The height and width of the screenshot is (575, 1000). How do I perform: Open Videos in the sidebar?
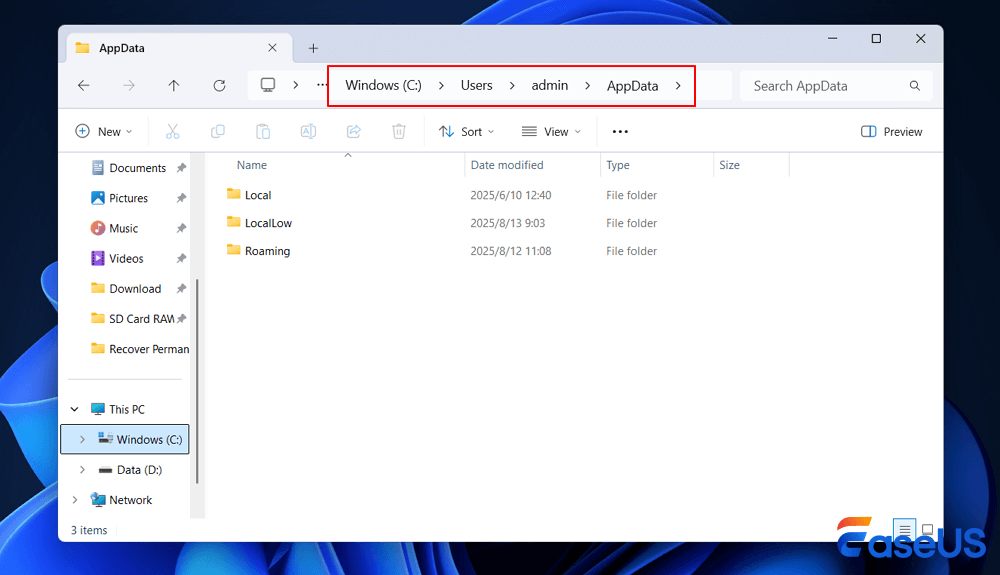click(x=117, y=258)
